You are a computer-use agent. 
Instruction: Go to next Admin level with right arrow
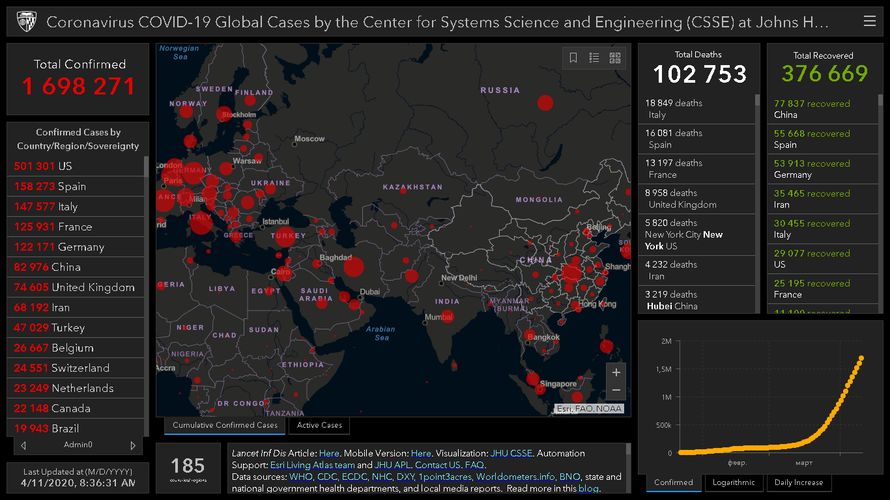click(133, 445)
